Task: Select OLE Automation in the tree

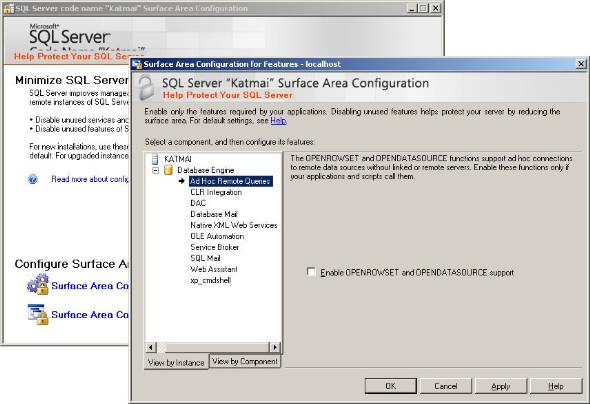Action: click(x=217, y=236)
